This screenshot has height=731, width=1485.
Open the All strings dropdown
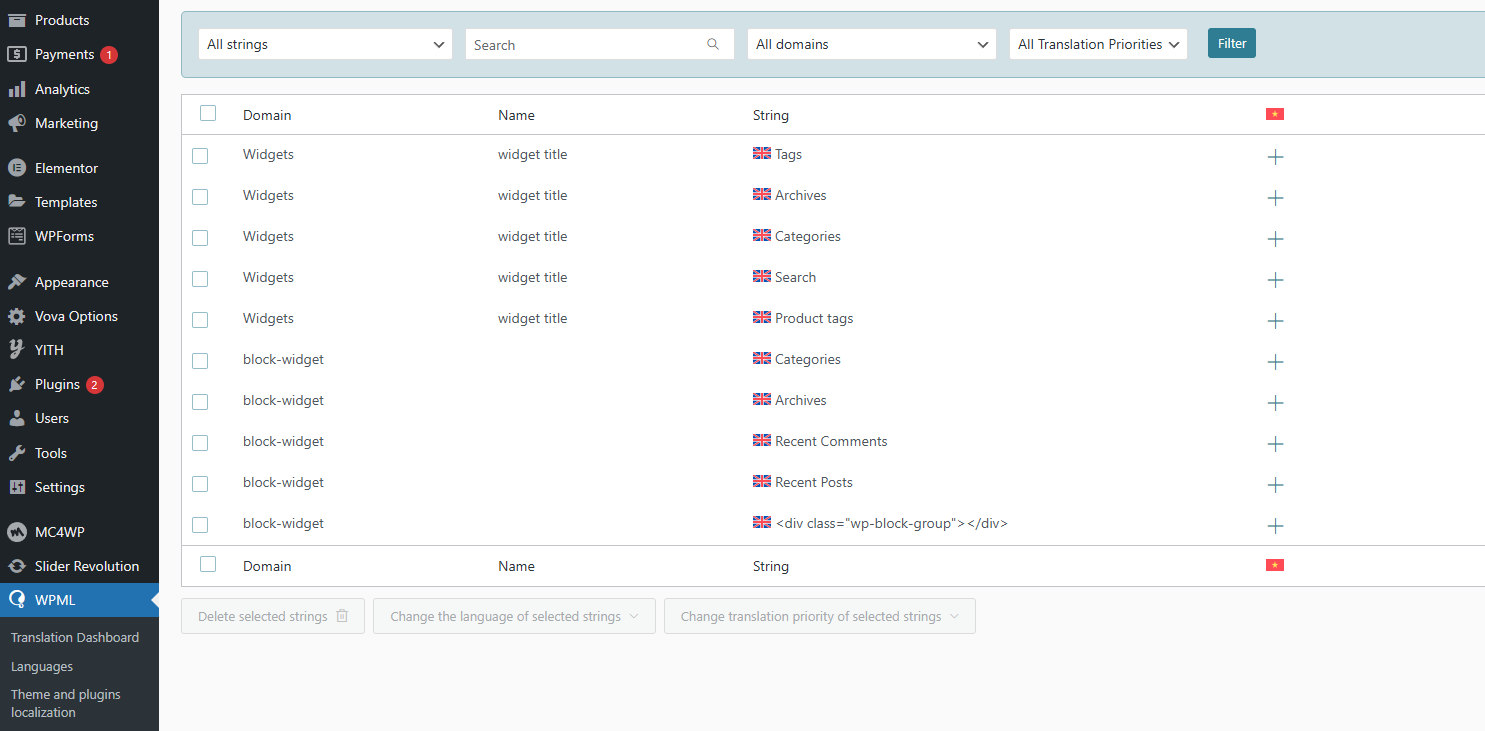click(325, 44)
